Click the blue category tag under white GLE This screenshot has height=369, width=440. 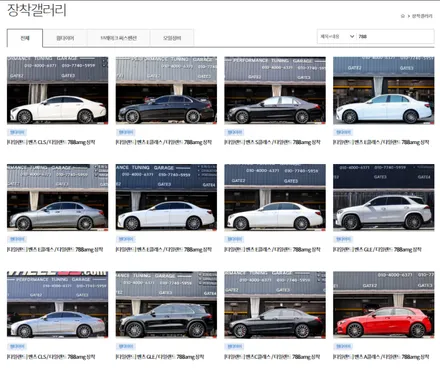[343, 239]
